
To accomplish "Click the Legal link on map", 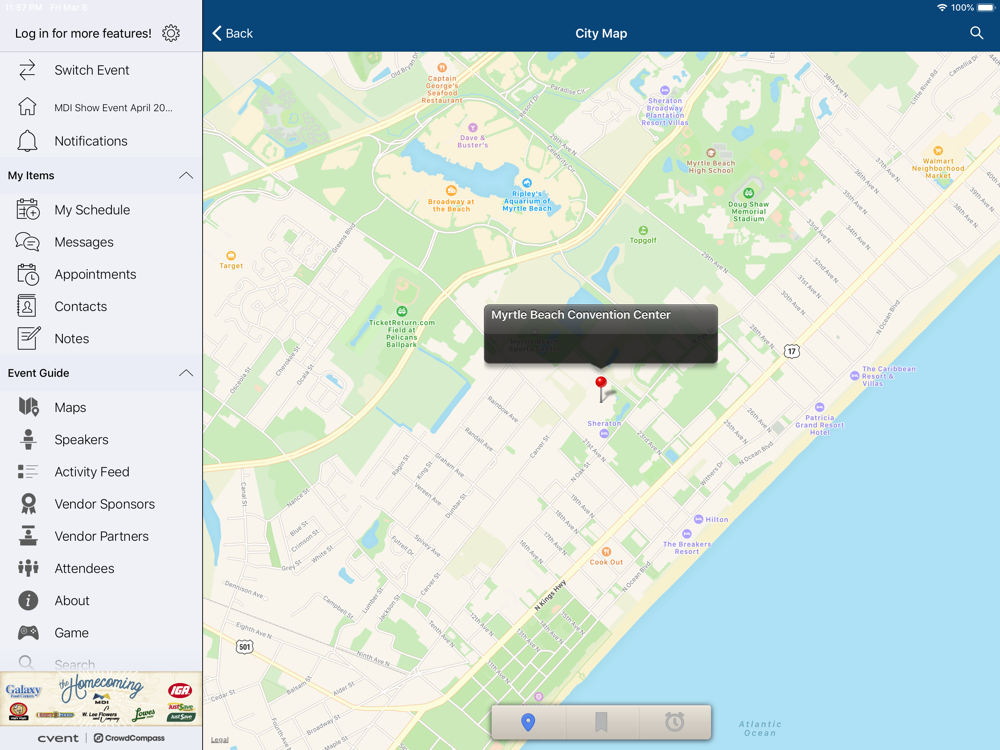I will pos(219,739).
